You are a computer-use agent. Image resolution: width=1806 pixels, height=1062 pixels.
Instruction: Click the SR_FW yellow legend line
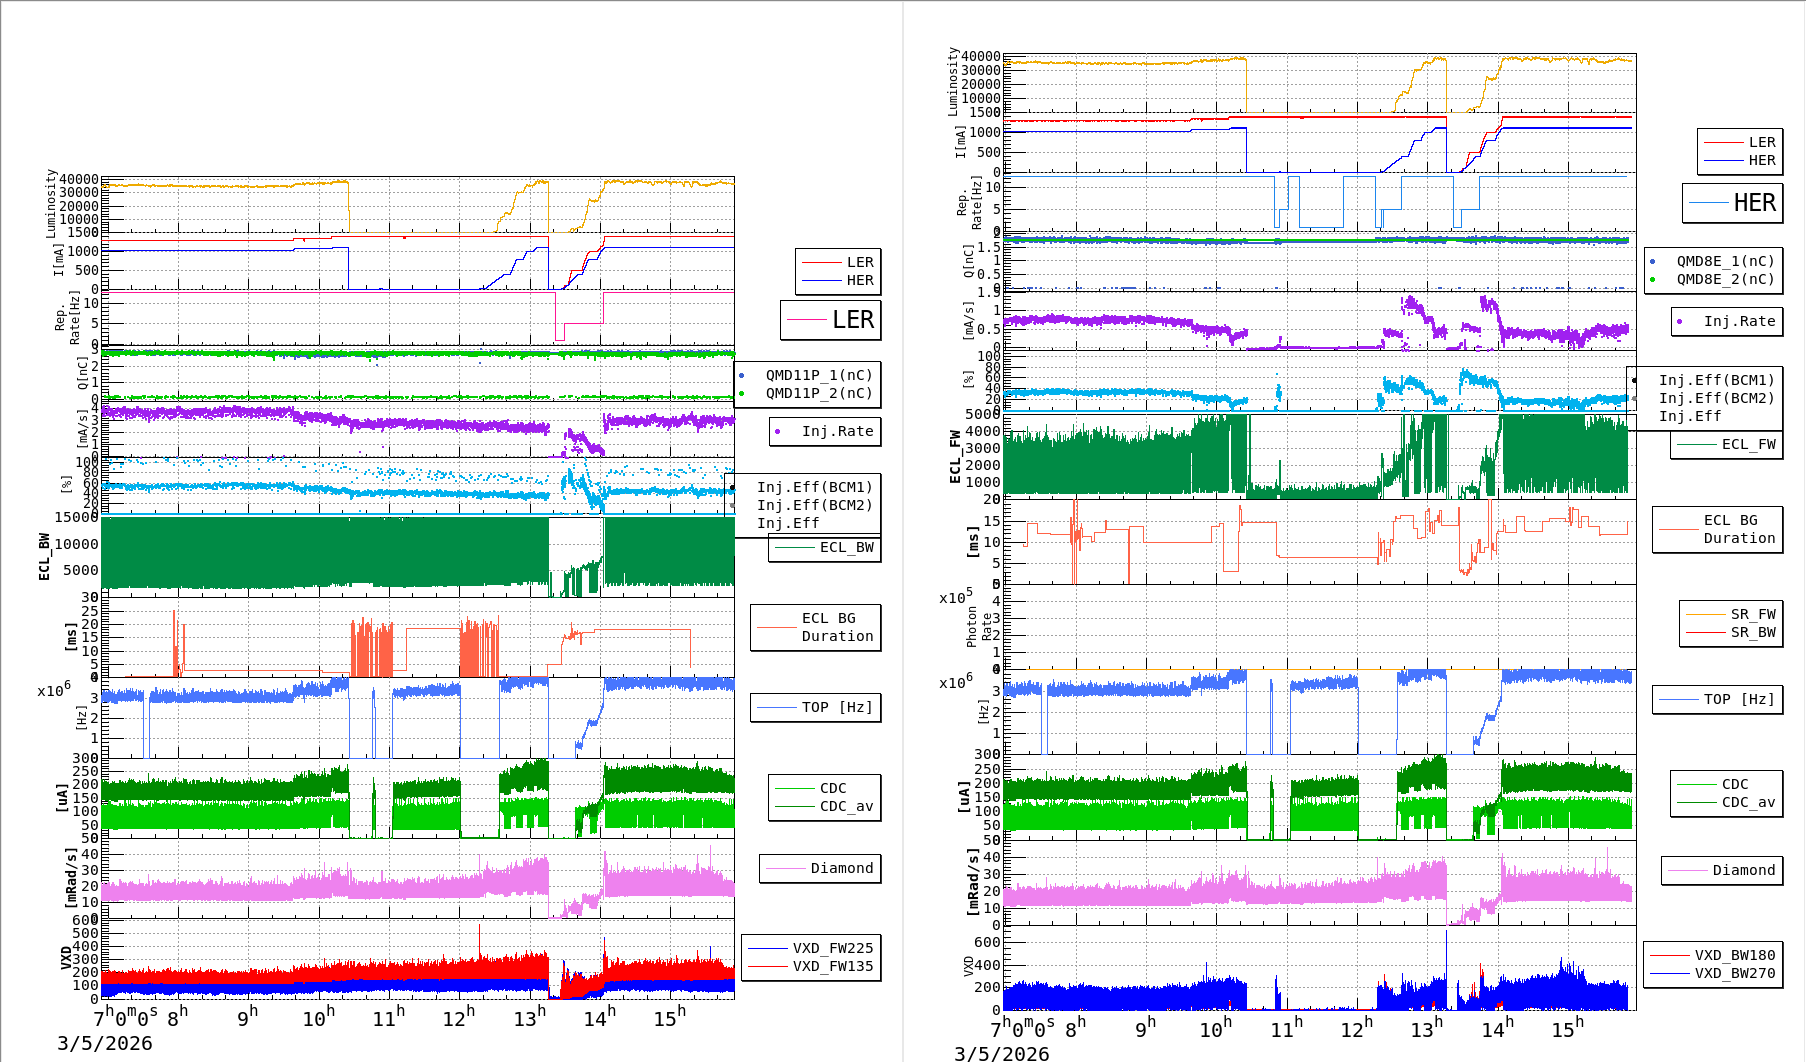(1706, 614)
